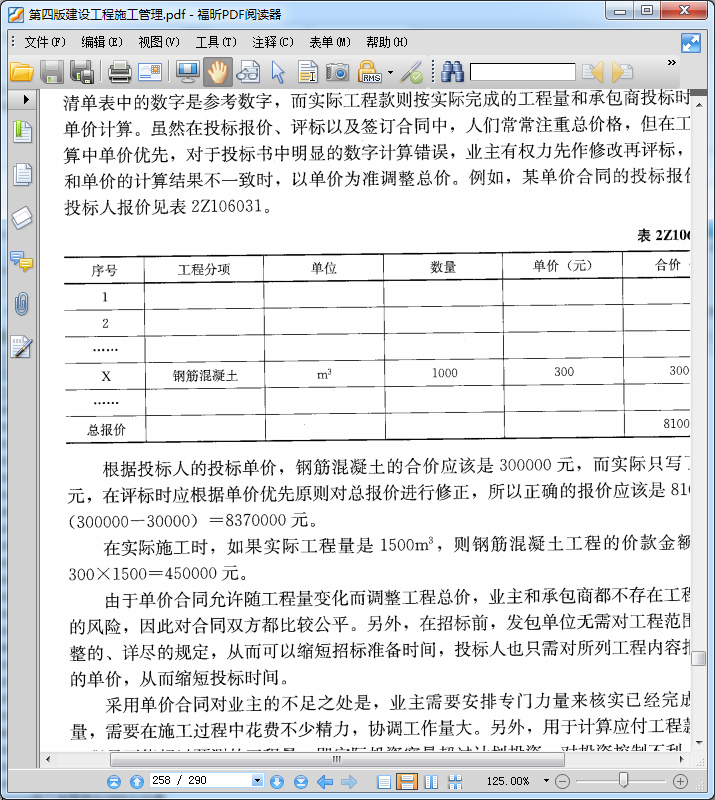The height and width of the screenshot is (800, 715).
Task: Open the Attachments paperclip panel
Action: [x=21, y=304]
